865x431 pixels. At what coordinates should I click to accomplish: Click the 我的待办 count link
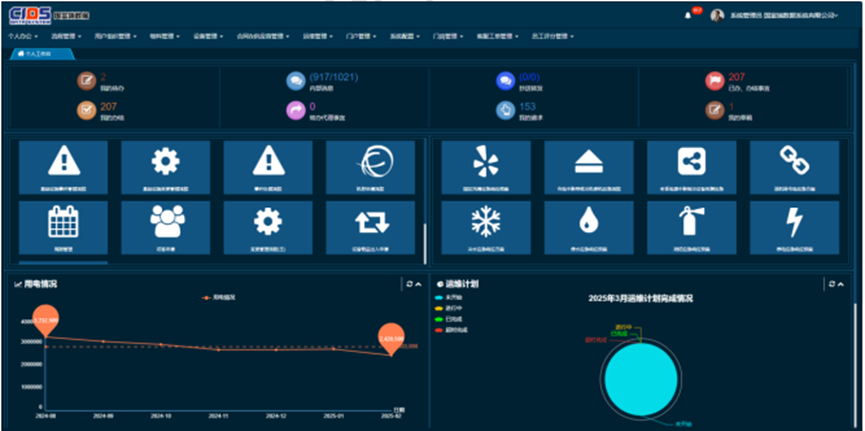(x=103, y=76)
